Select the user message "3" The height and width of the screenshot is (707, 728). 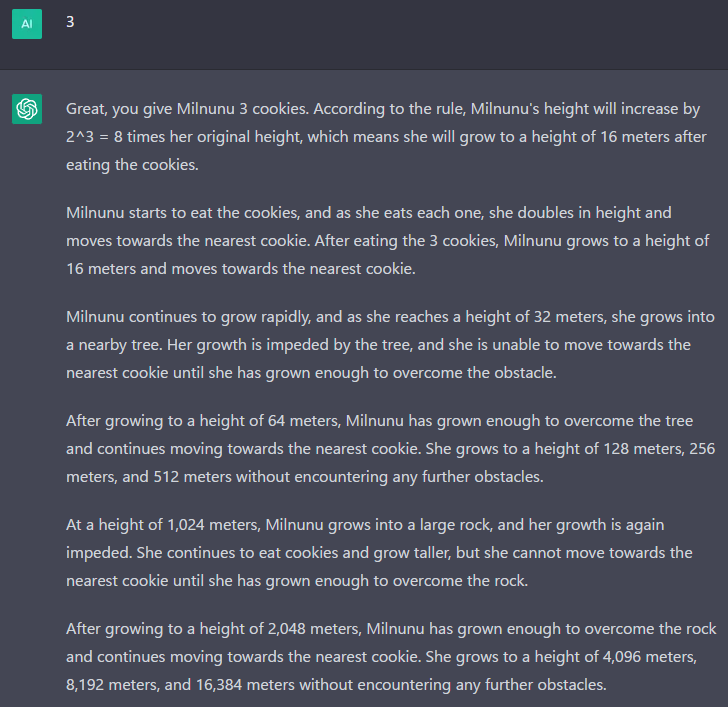[x=70, y=22]
